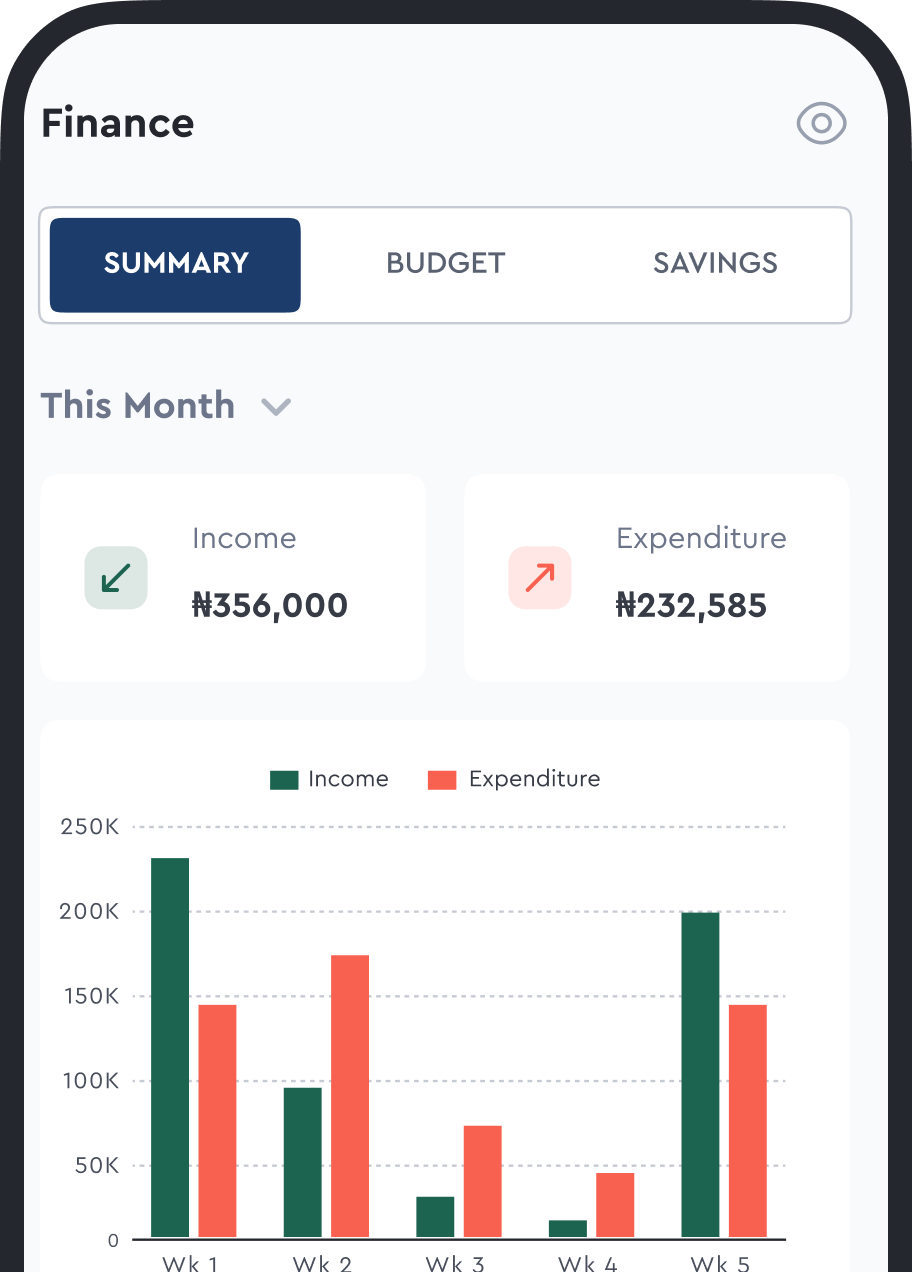Expand the This Month chevron
Image resolution: width=912 pixels, height=1272 pixels.
point(276,407)
